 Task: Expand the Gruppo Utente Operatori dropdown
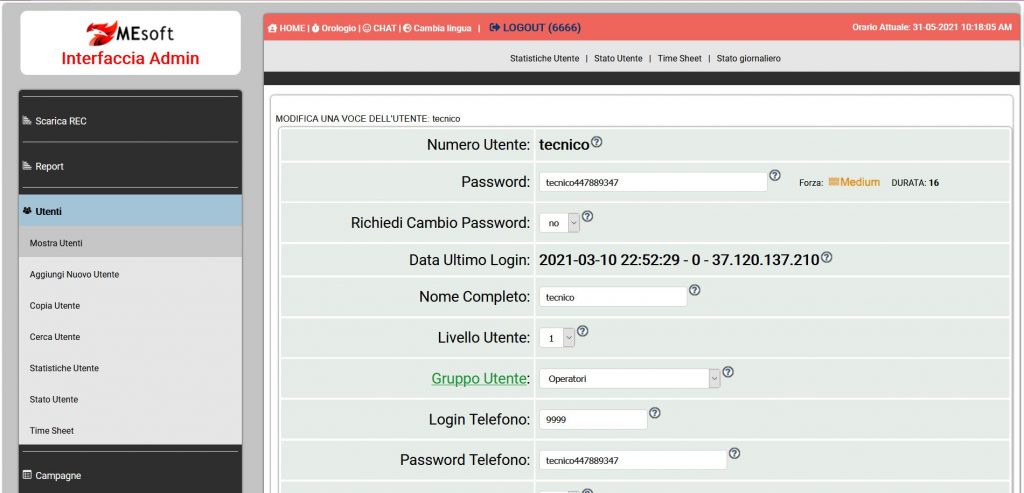630,378
